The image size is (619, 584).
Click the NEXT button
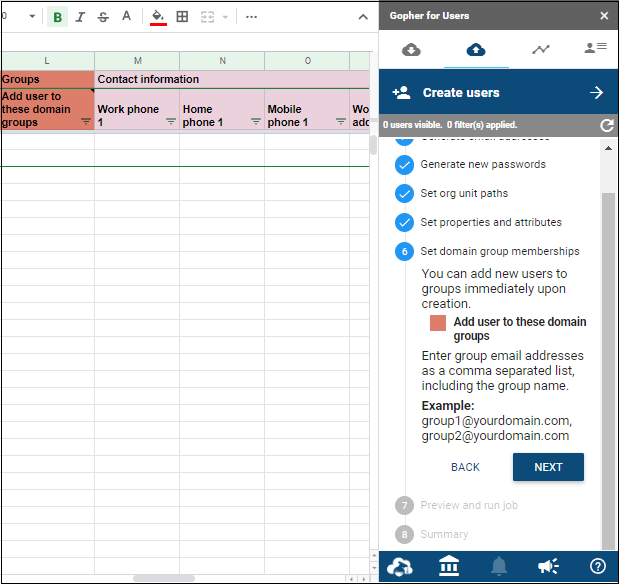(x=548, y=467)
